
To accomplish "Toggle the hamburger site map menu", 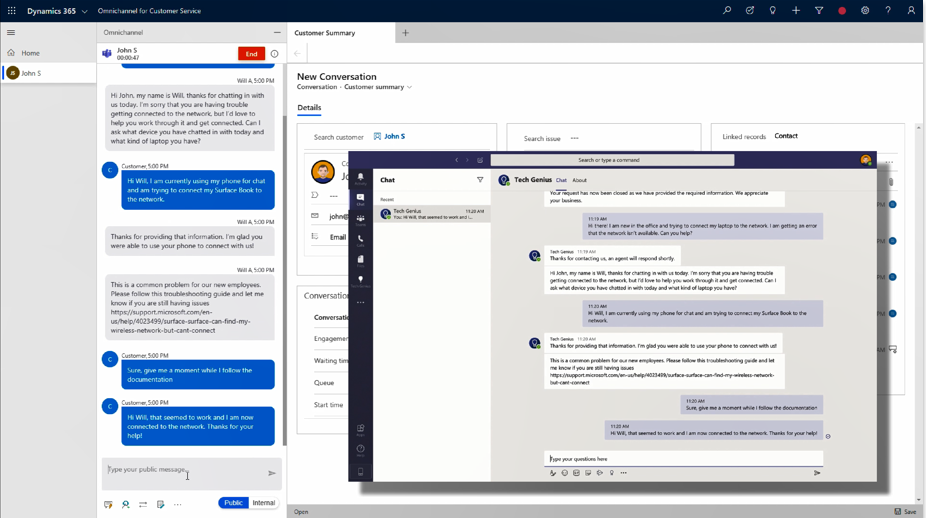I will tap(11, 33).
